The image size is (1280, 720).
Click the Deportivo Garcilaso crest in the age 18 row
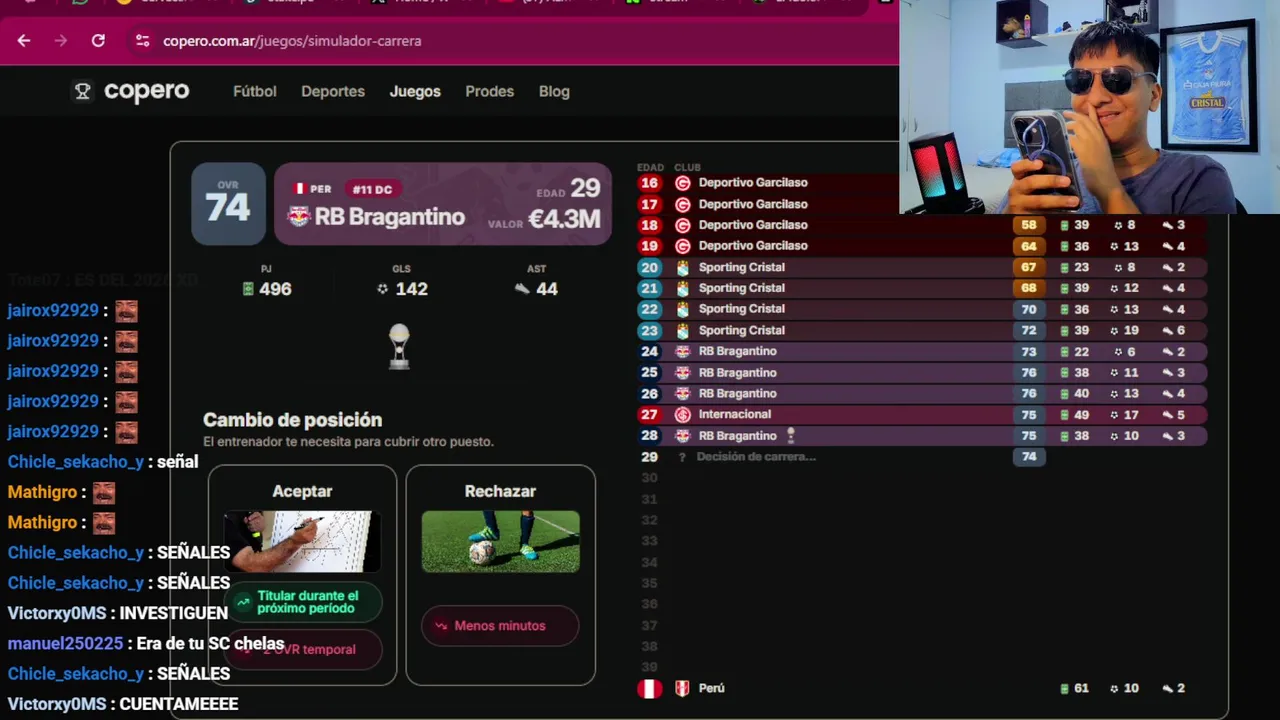(683, 225)
